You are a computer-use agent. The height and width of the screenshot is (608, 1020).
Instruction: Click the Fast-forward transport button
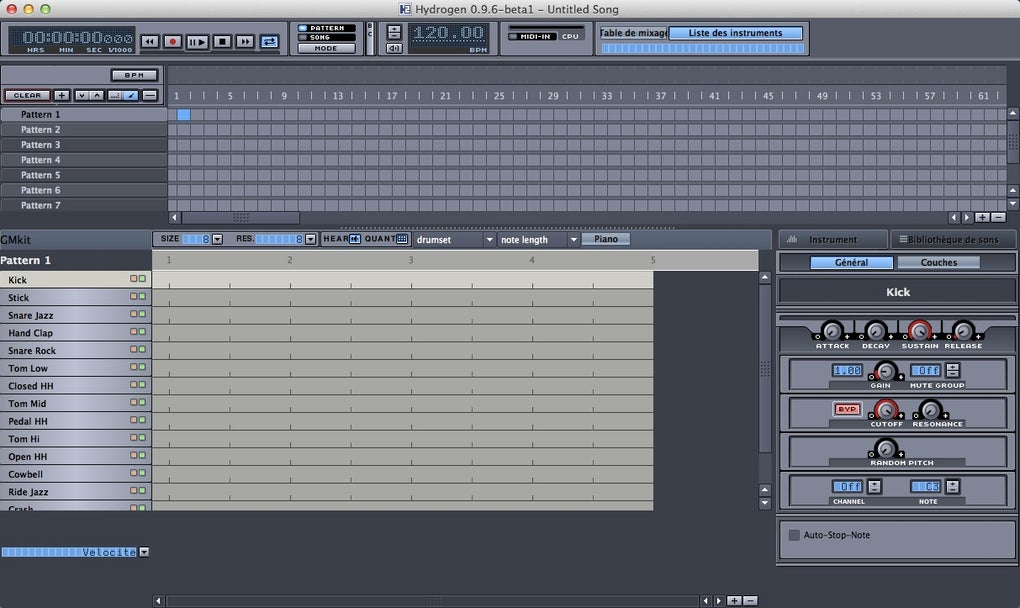click(245, 42)
